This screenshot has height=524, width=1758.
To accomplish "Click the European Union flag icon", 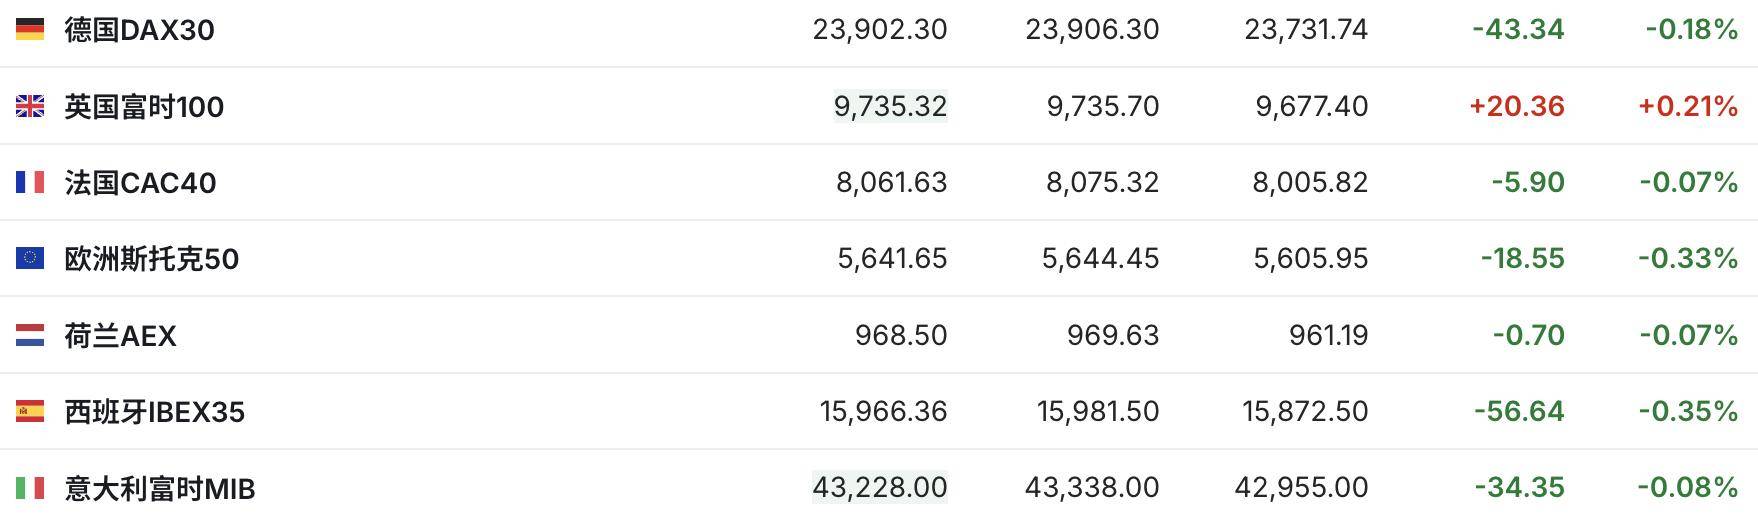I will point(30,258).
